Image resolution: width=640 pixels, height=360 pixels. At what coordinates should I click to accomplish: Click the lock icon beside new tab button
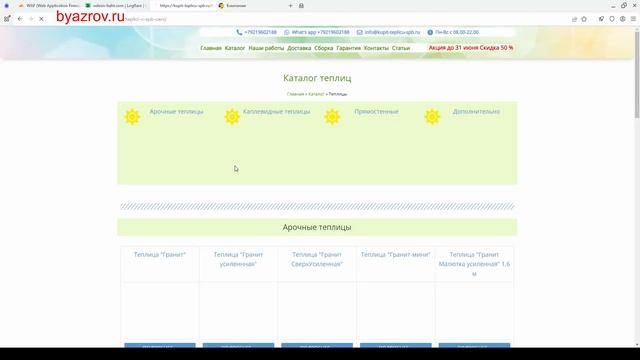pyautogui.click(x=301, y=6)
